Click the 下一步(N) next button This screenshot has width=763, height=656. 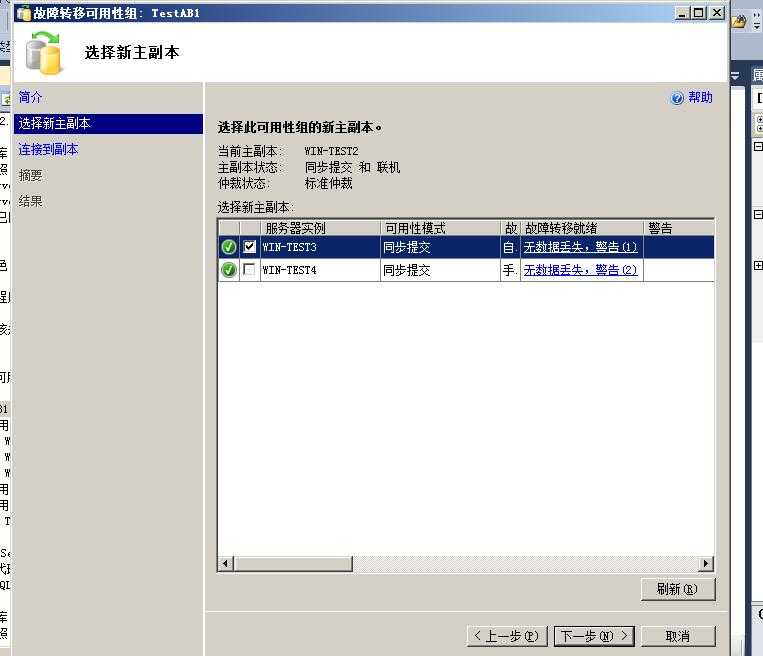pyautogui.click(x=594, y=636)
